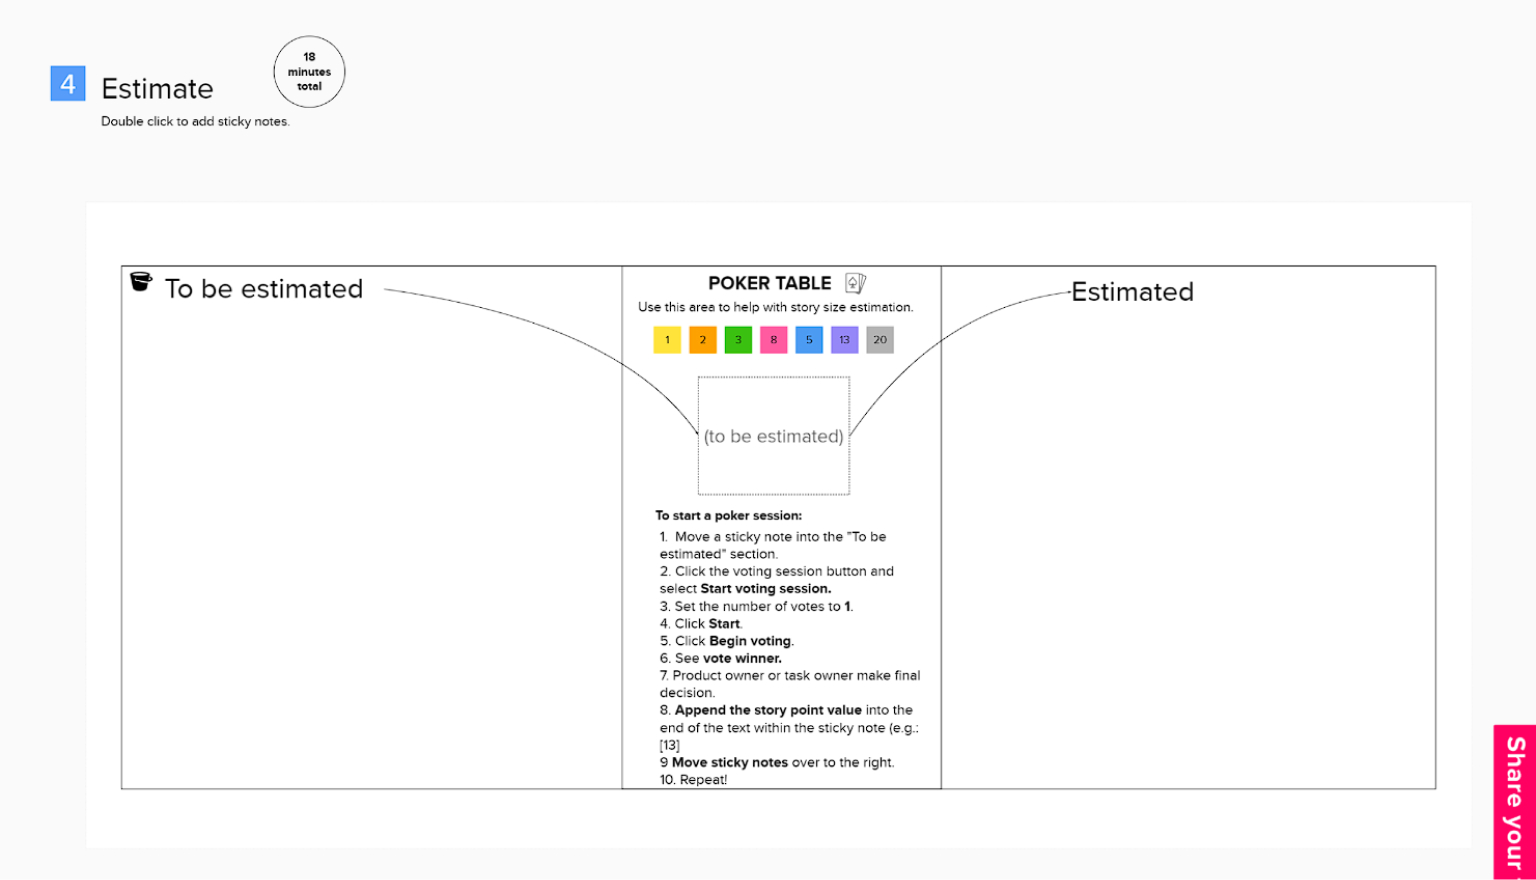Click the playing cards icon next to POKER TABLE
The image size is (1536, 880).
(854, 283)
